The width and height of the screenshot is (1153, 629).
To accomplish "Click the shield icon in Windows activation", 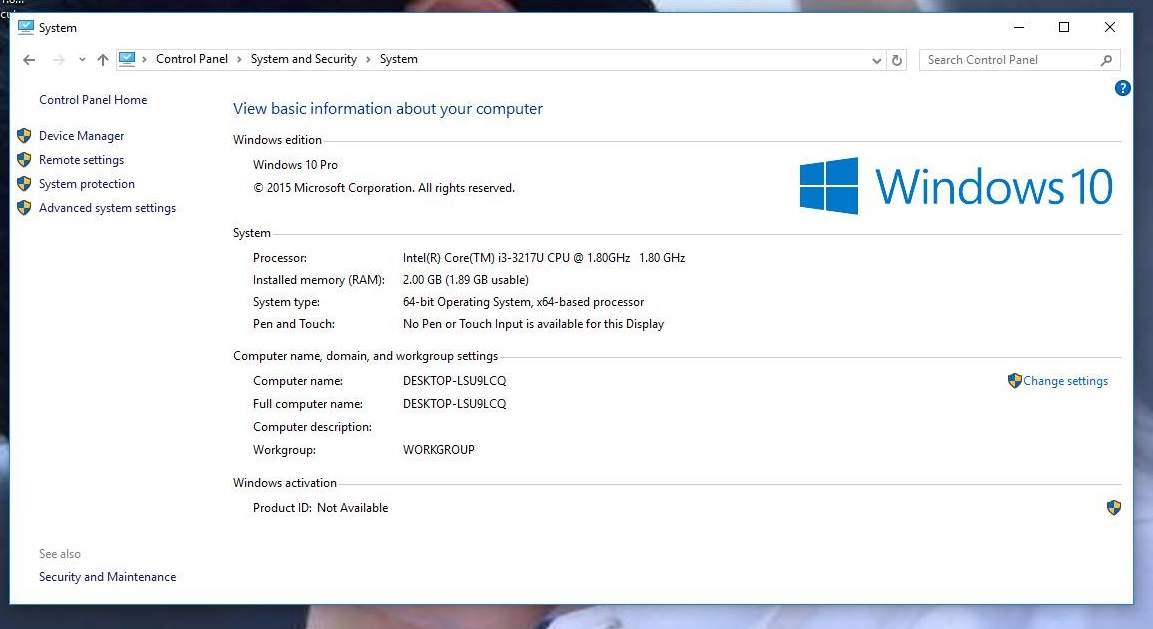I will [x=1113, y=508].
